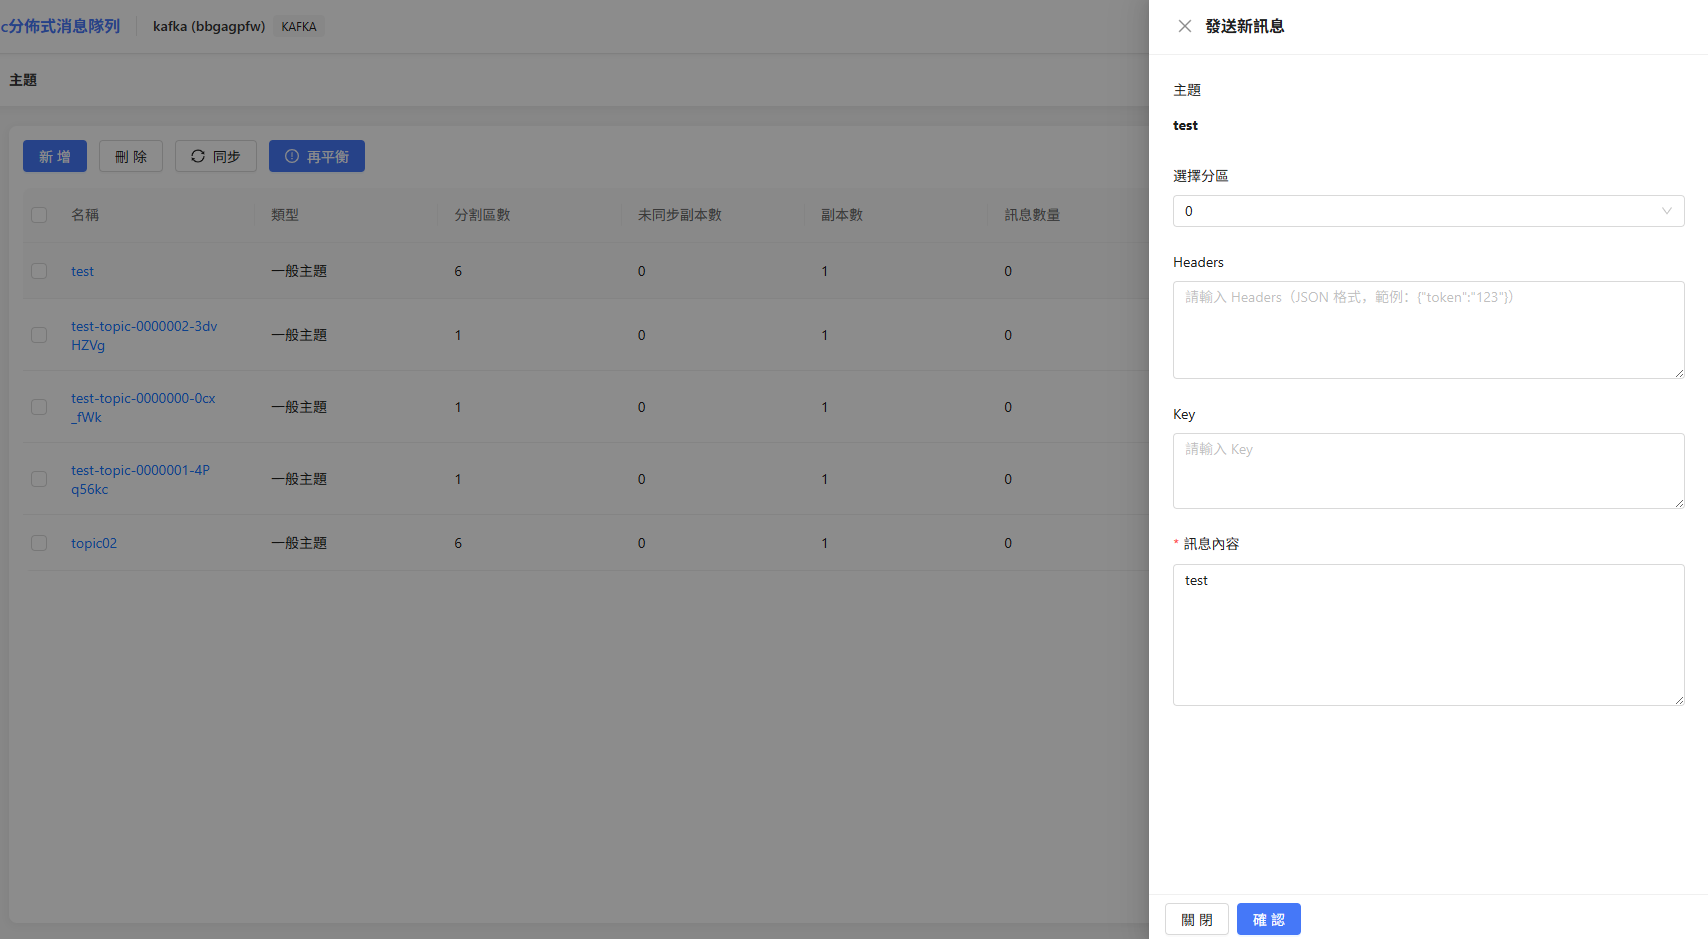Tick checkbox for test-topic-0000002-3dvHZVg row
1708x939 pixels.
coord(39,335)
